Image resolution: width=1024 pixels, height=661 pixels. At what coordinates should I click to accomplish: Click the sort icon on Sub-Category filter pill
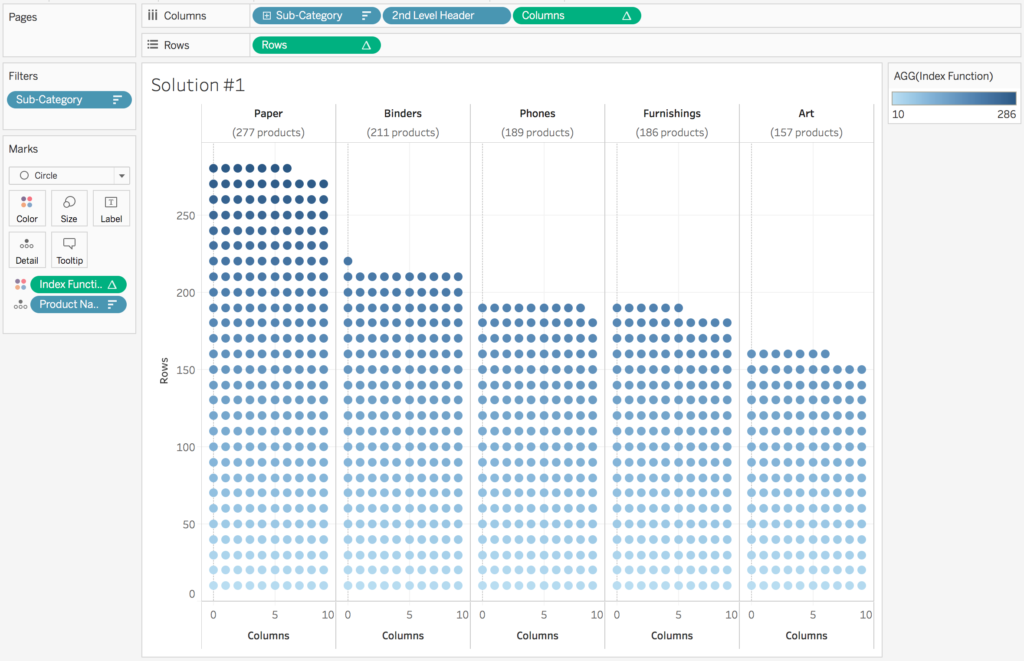coord(118,100)
